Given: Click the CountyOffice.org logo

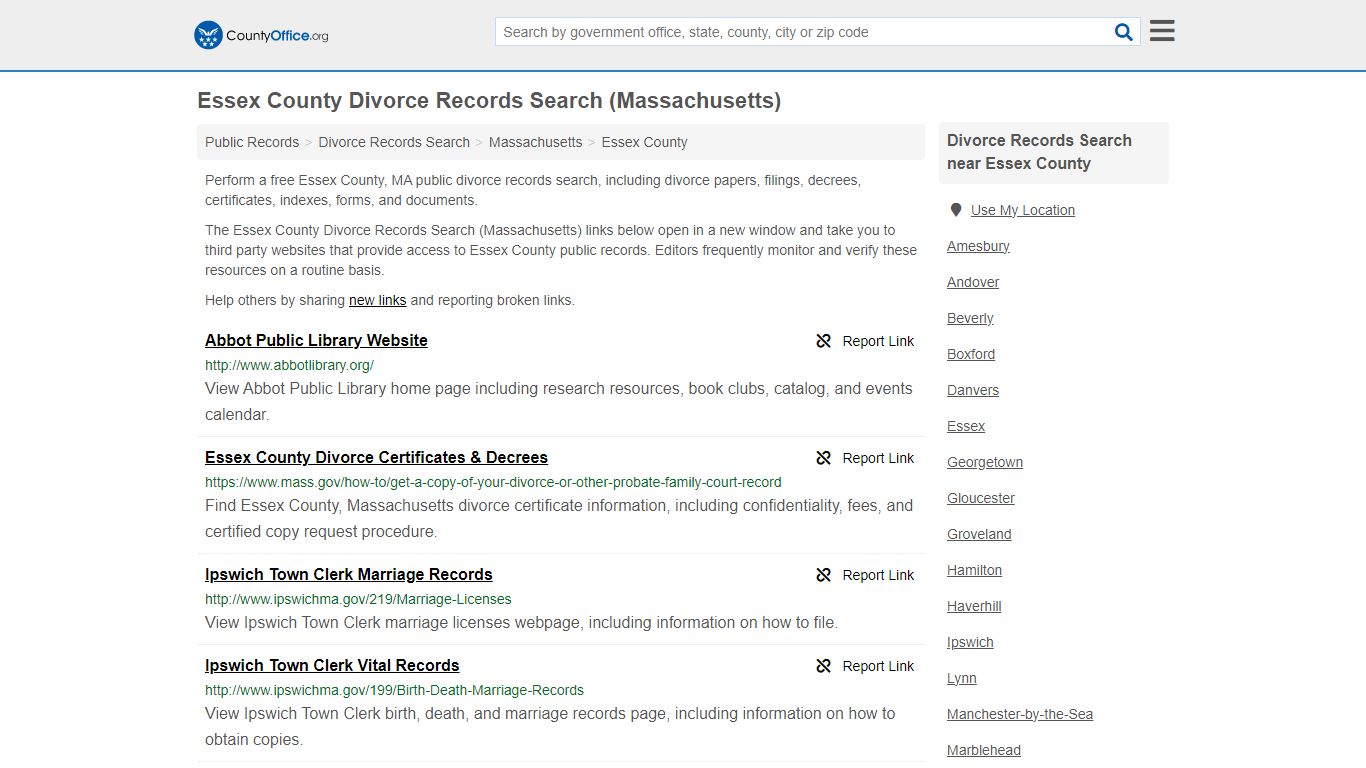Looking at the screenshot, I should click(261, 35).
